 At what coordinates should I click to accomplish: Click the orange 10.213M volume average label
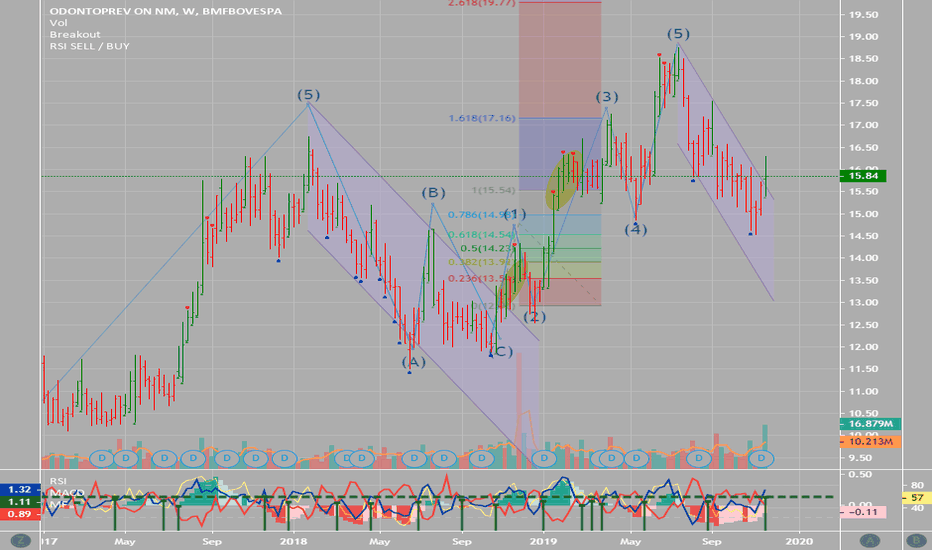pyautogui.click(x=870, y=442)
